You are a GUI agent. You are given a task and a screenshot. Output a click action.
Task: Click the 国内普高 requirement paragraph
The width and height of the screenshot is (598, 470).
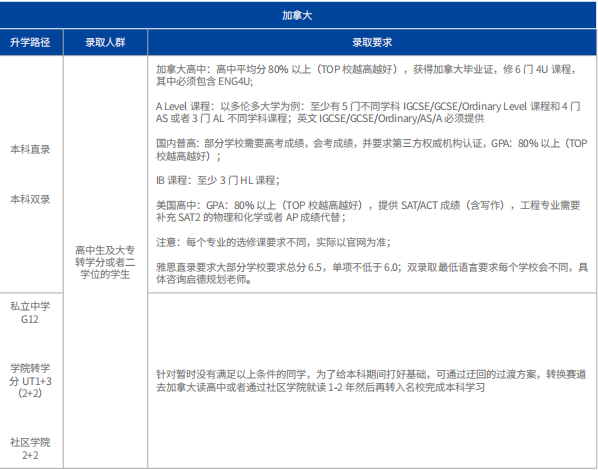(372, 150)
